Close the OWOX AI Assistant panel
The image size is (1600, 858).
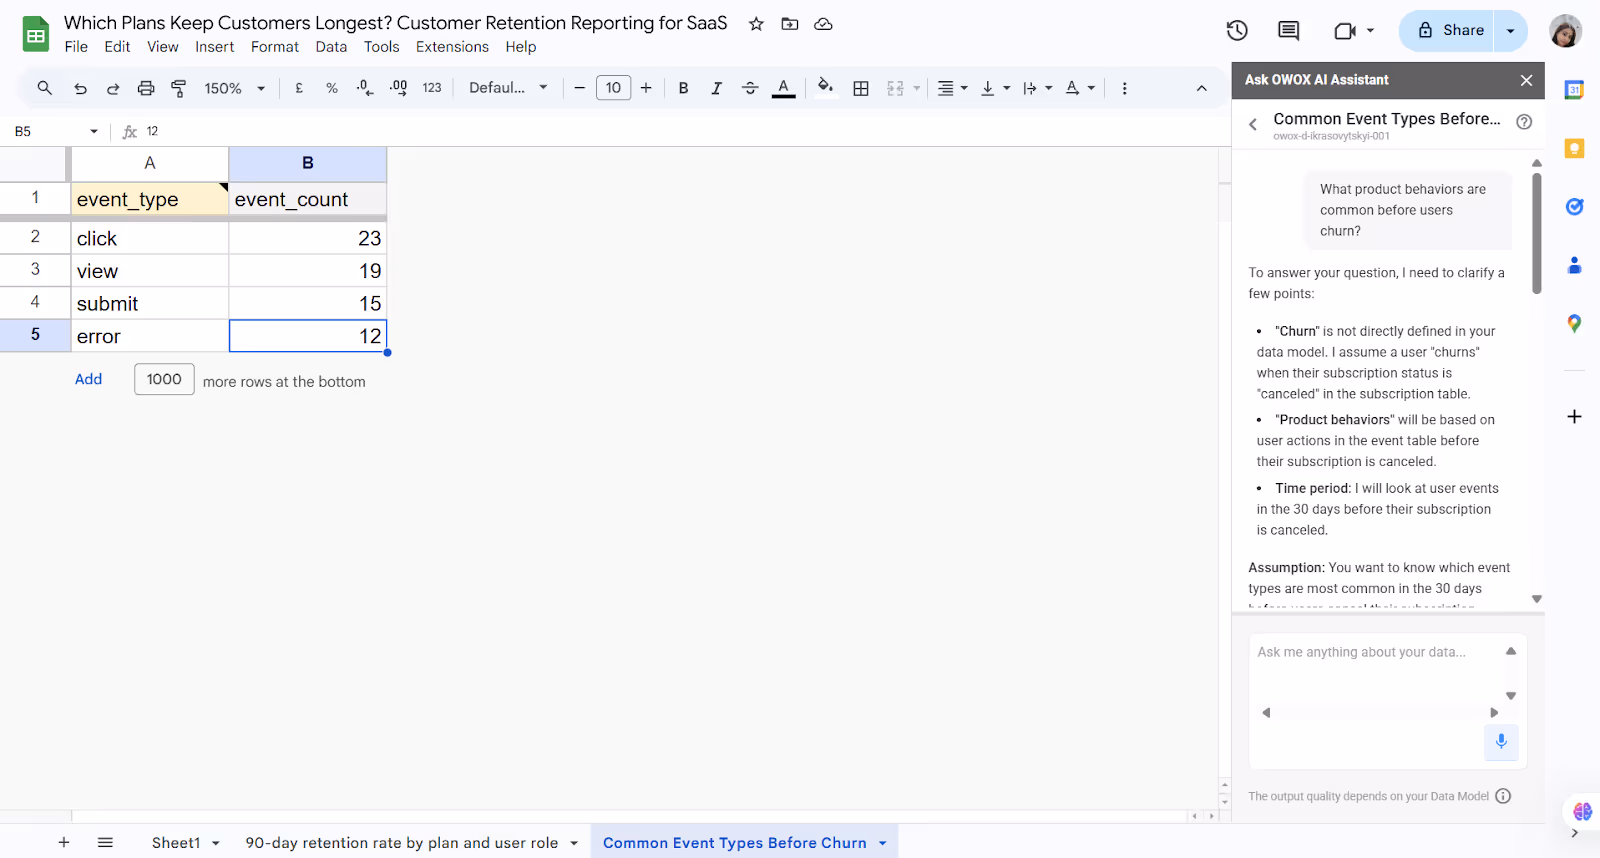(x=1526, y=80)
